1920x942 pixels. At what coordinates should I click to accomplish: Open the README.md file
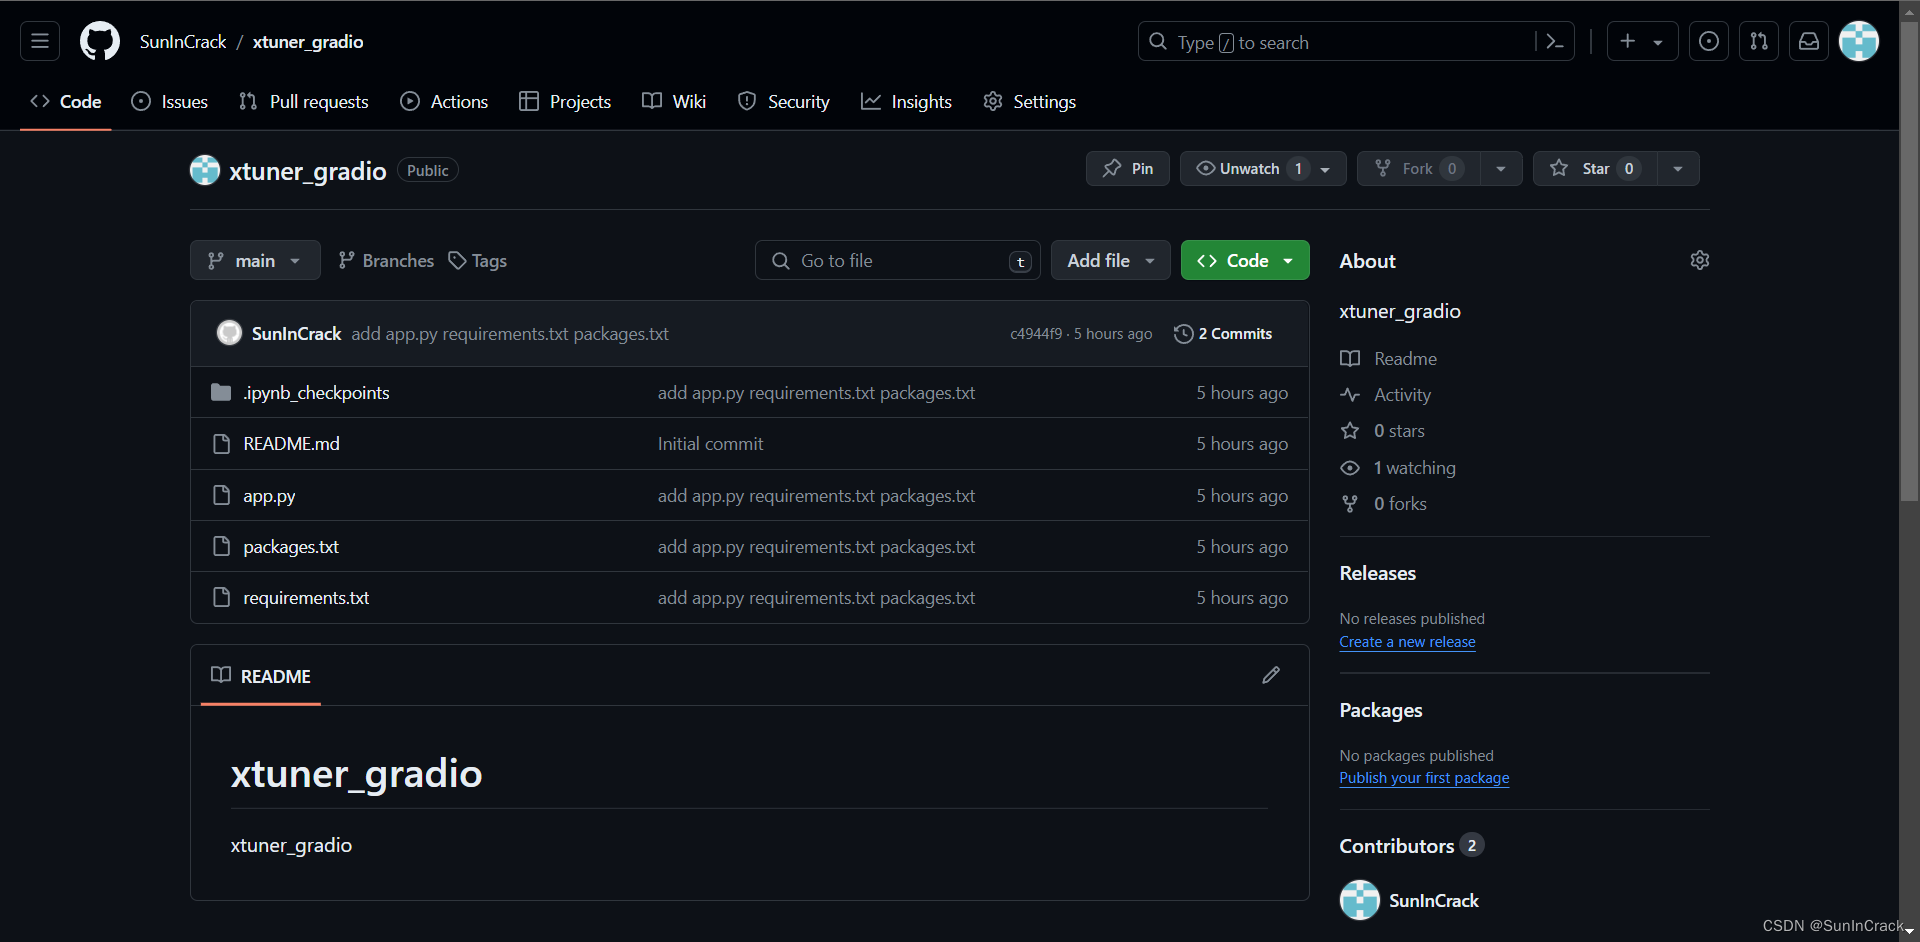tap(291, 443)
